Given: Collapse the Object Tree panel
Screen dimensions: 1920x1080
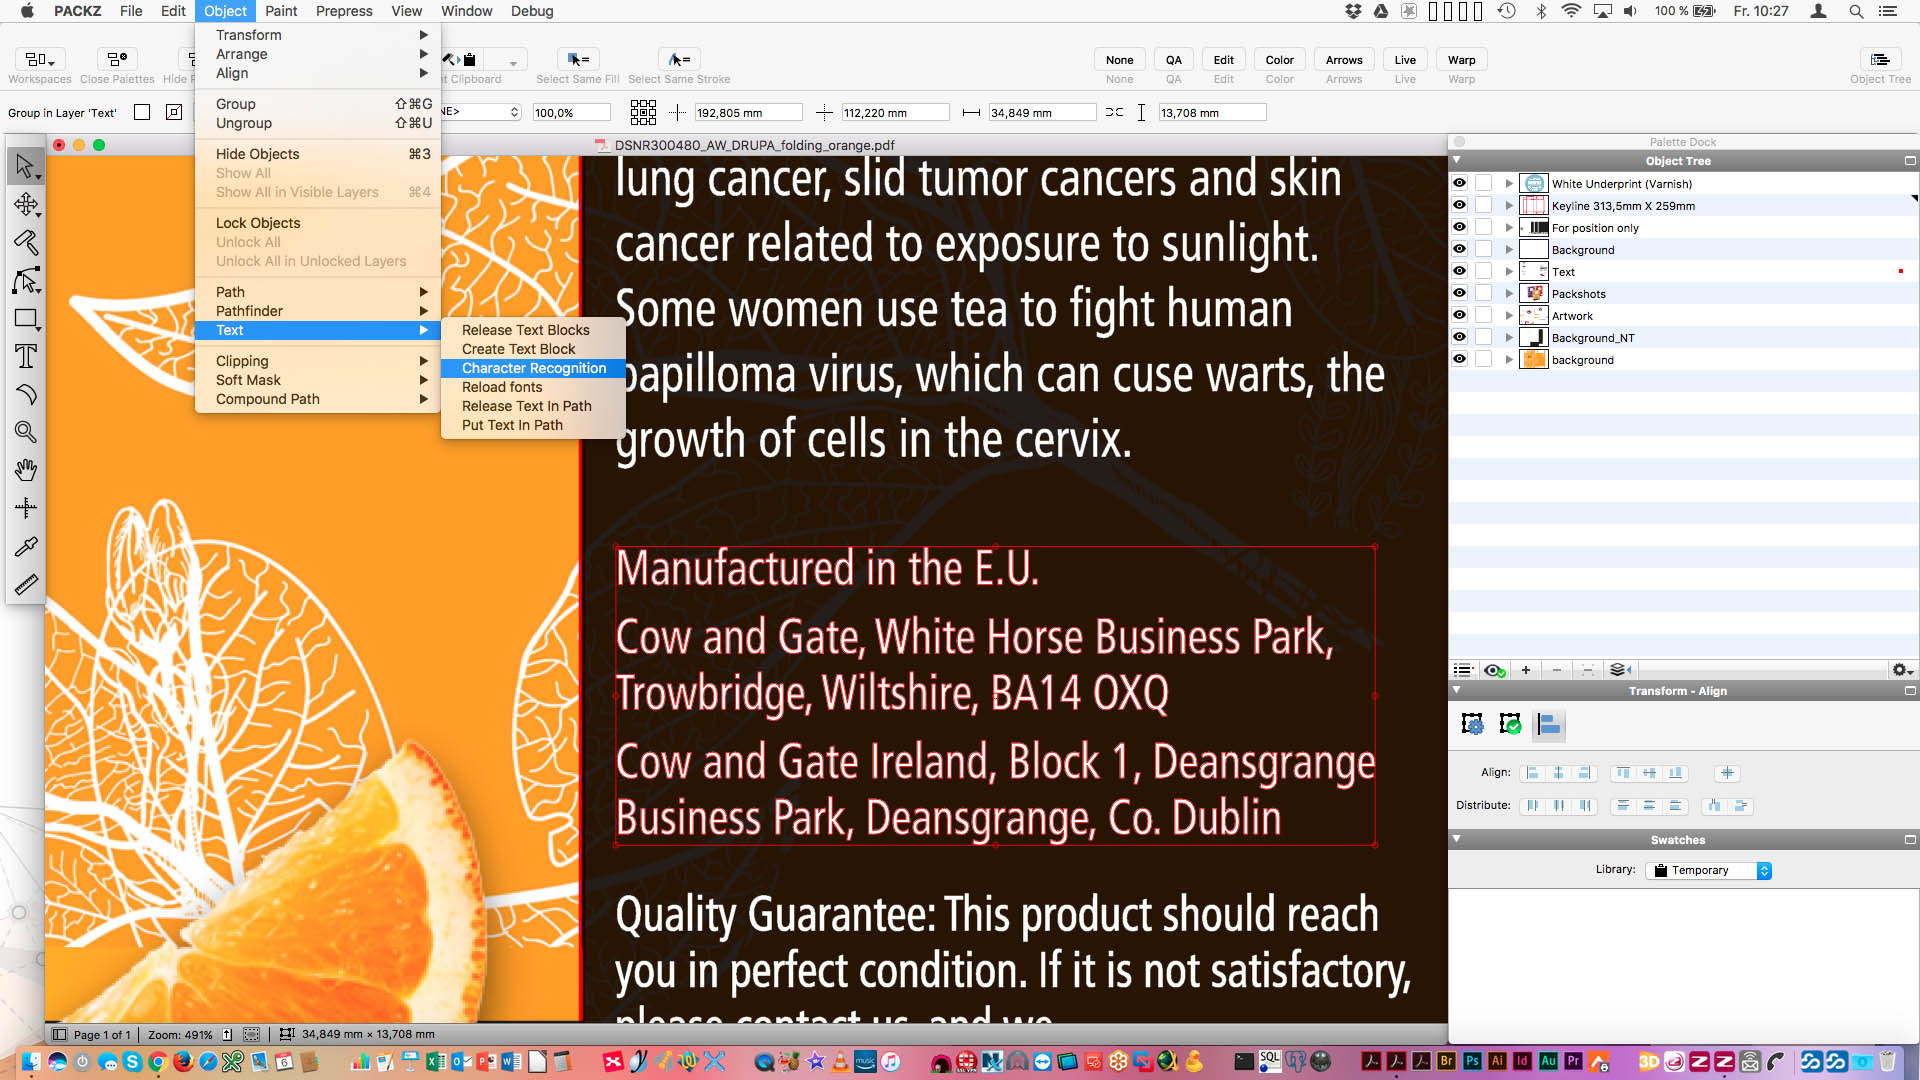Looking at the screenshot, I should (1457, 160).
